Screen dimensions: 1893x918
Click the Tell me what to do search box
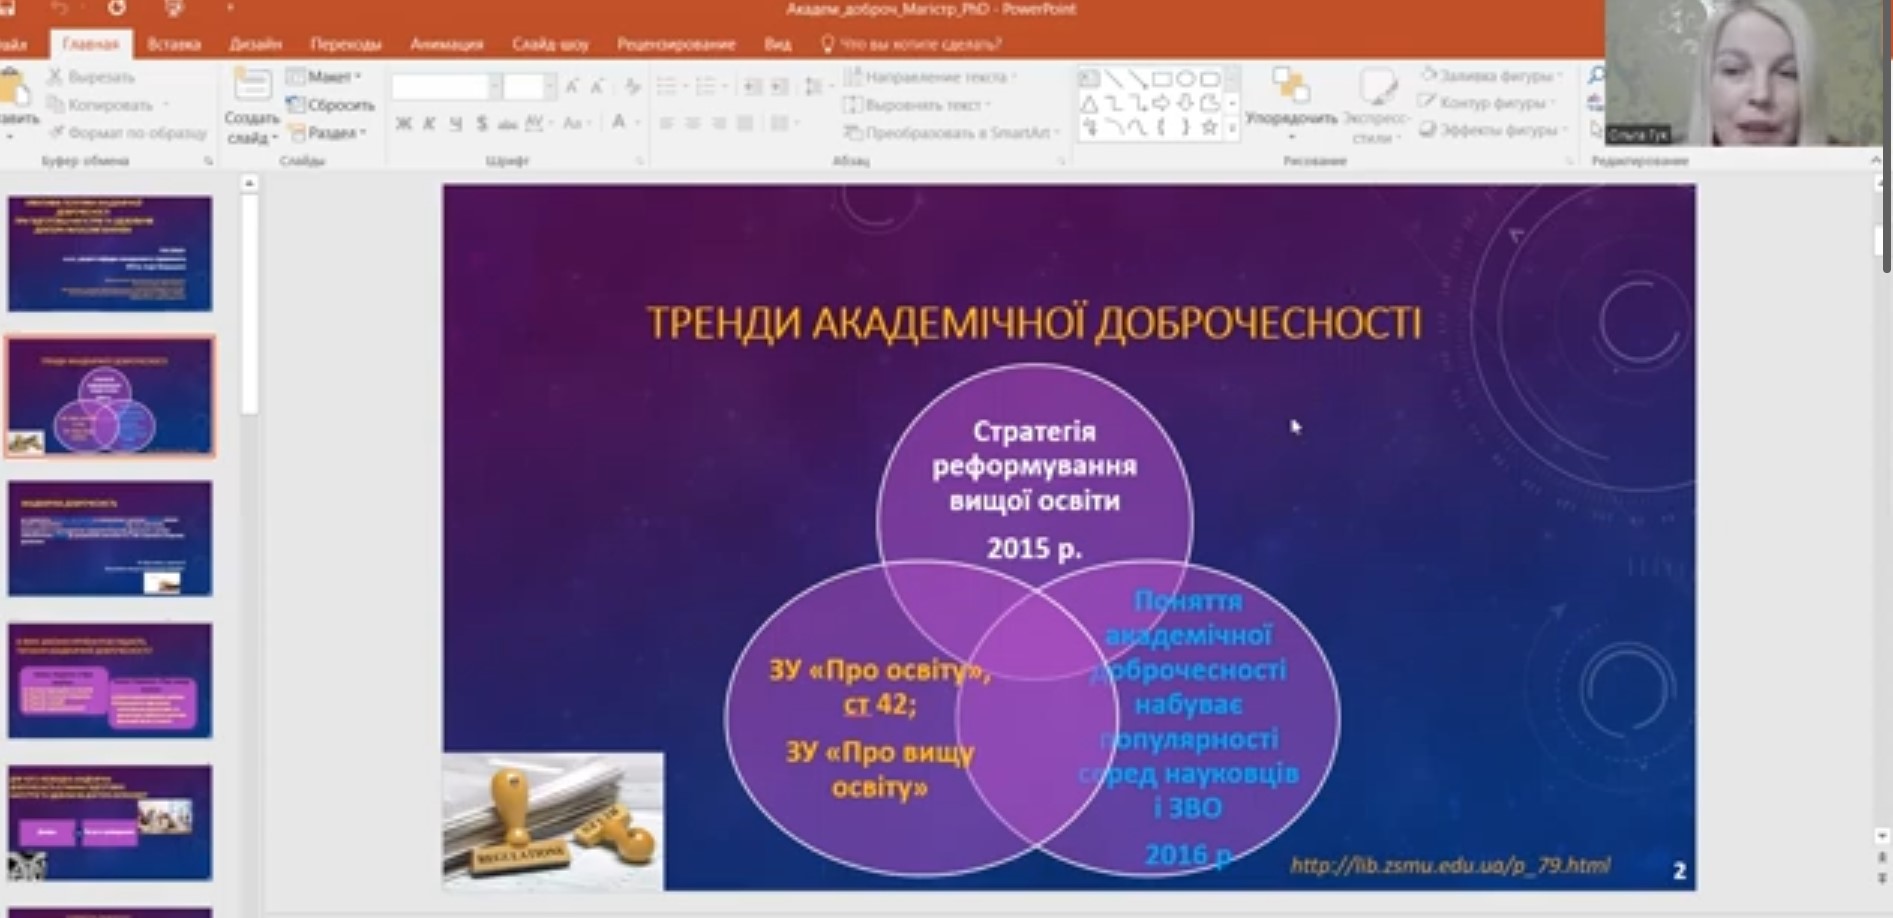point(911,44)
